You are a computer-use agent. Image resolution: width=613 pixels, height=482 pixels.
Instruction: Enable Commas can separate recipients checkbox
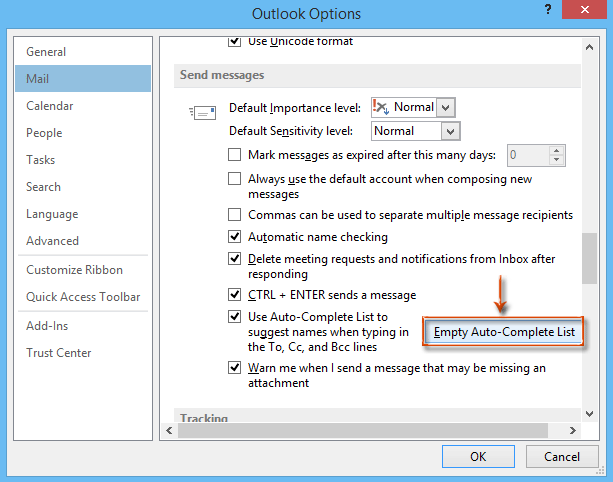[234, 215]
